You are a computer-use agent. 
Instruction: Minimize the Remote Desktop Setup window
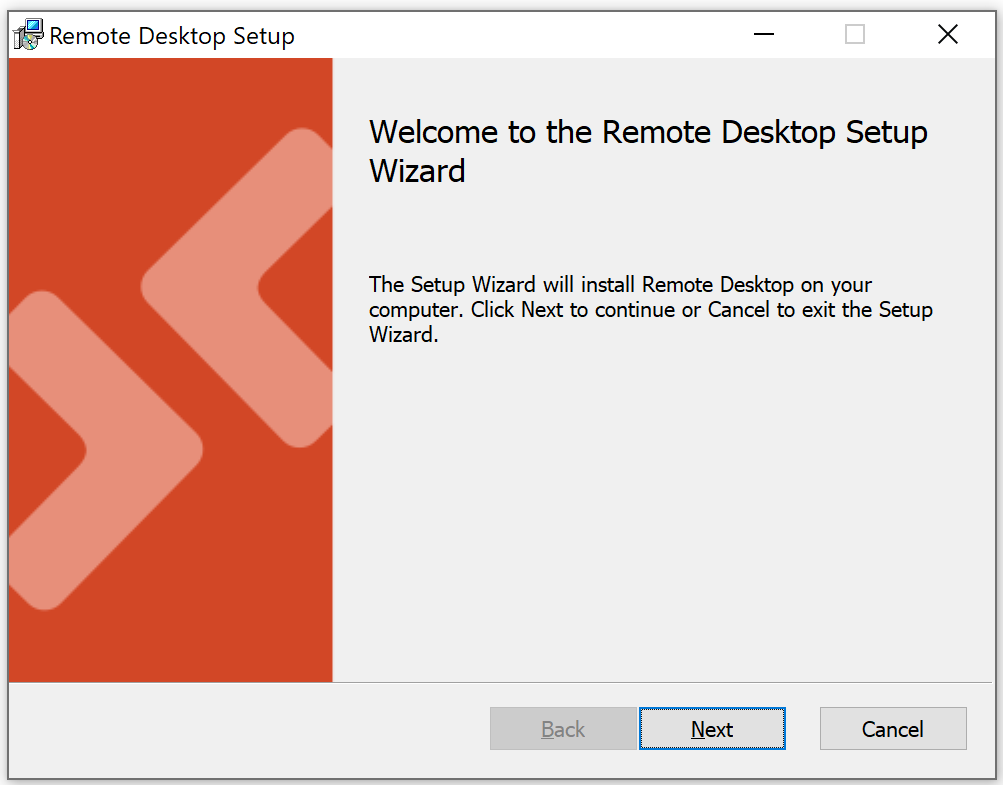click(x=764, y=34)
